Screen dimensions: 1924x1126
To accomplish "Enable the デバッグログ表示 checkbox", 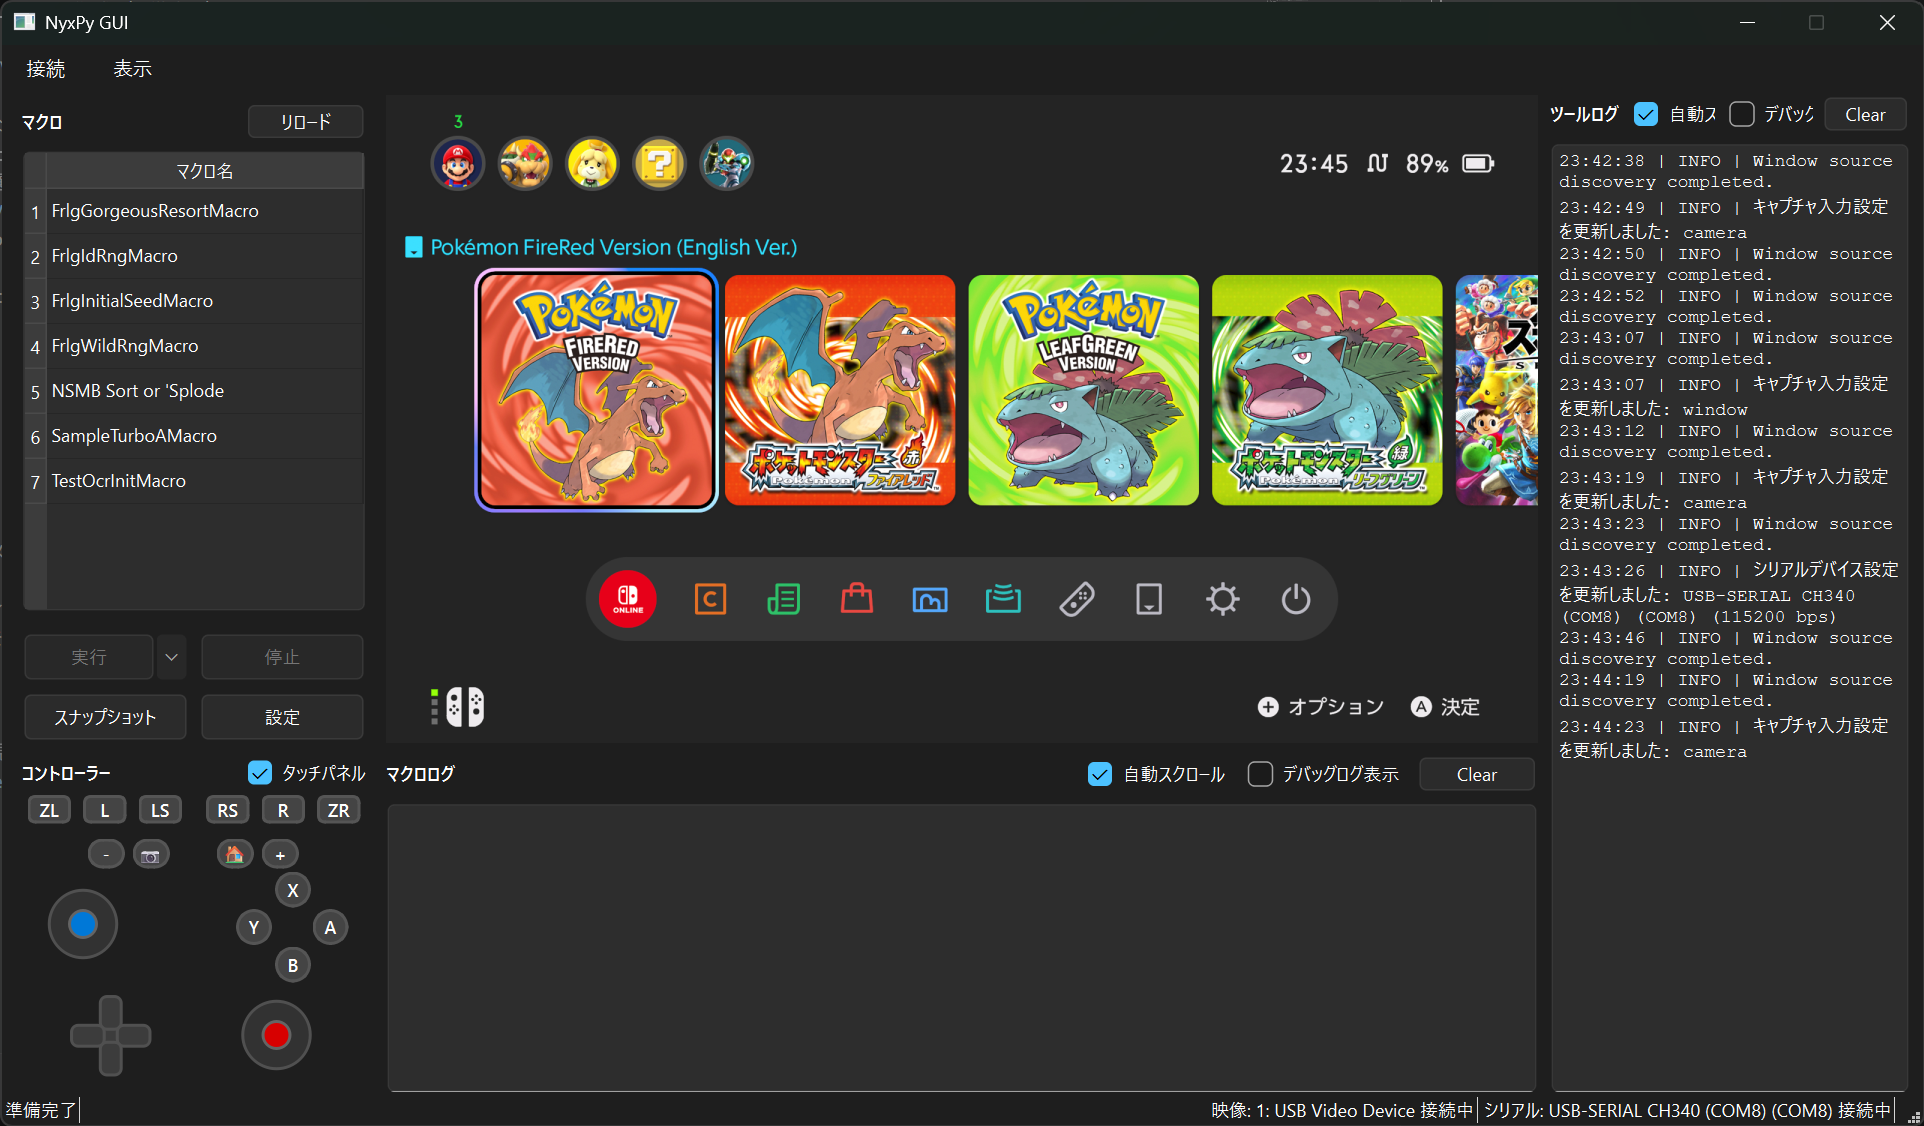I will pos(1261,774).
